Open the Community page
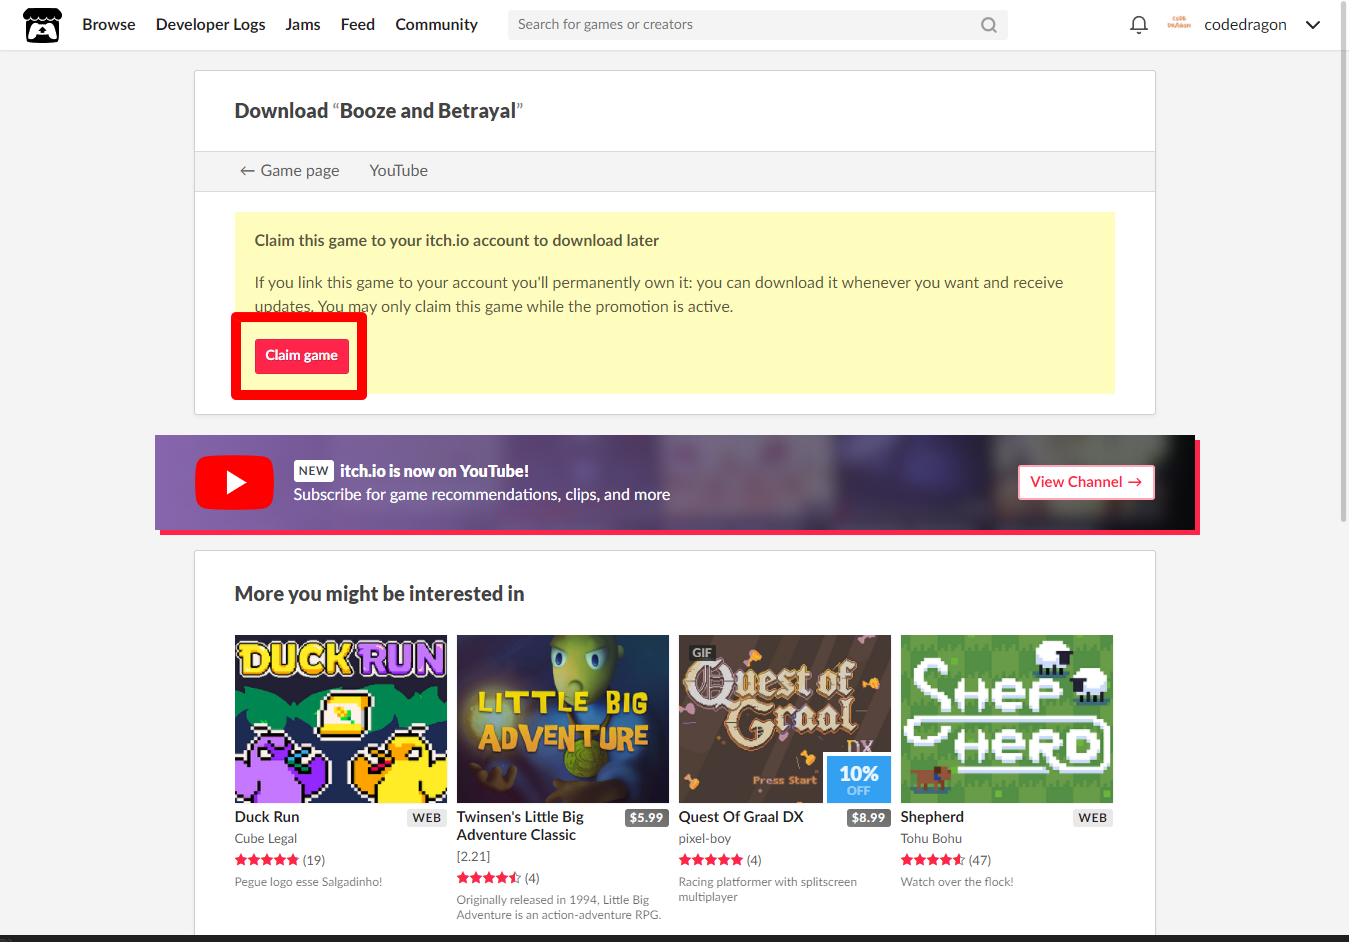This screenshot has height=942, width=1349. [x=436, y=24]
